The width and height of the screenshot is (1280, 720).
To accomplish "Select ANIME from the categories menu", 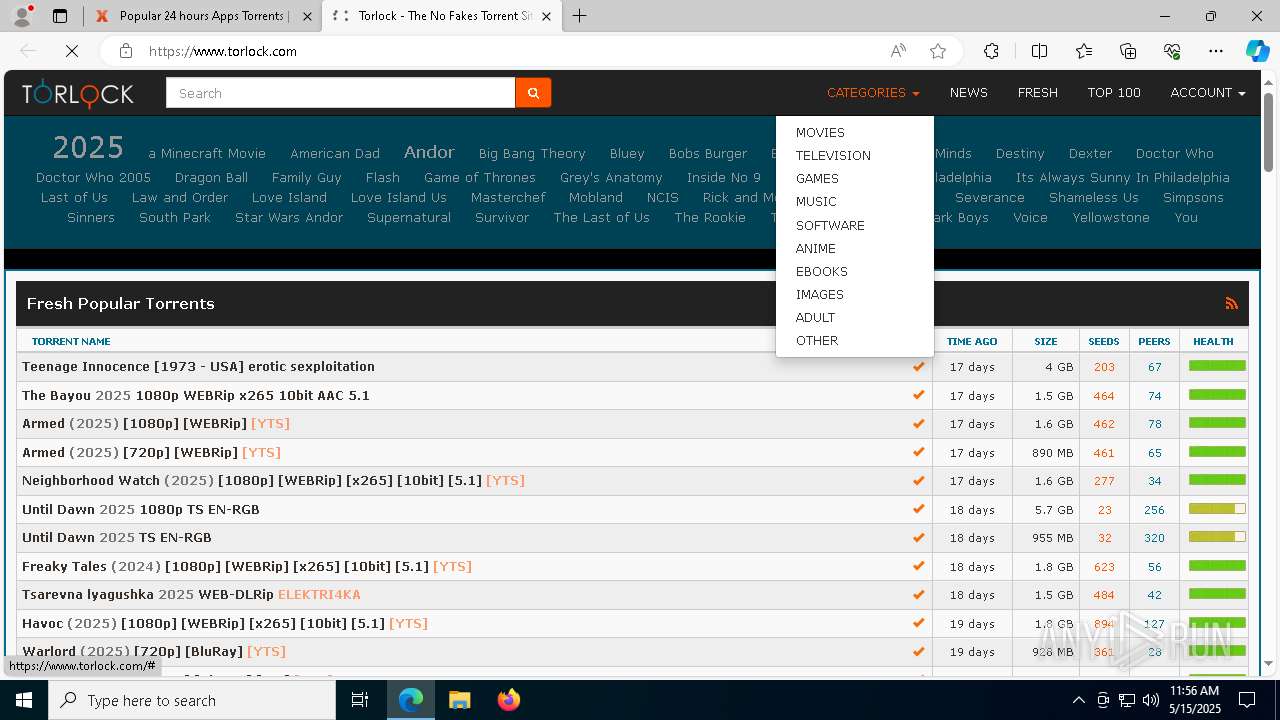I will coord(855,248).
